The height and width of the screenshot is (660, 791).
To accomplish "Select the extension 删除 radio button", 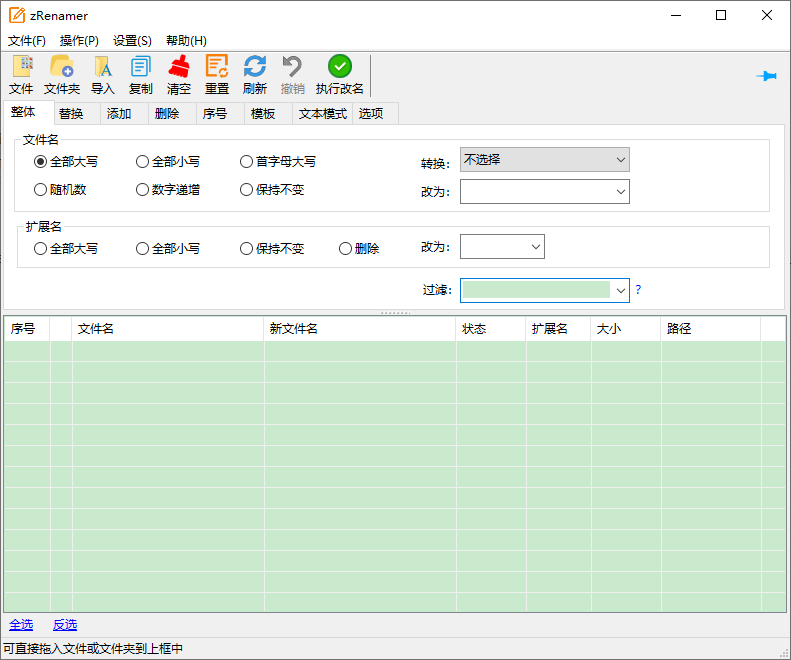I will (x=346, y=248).
